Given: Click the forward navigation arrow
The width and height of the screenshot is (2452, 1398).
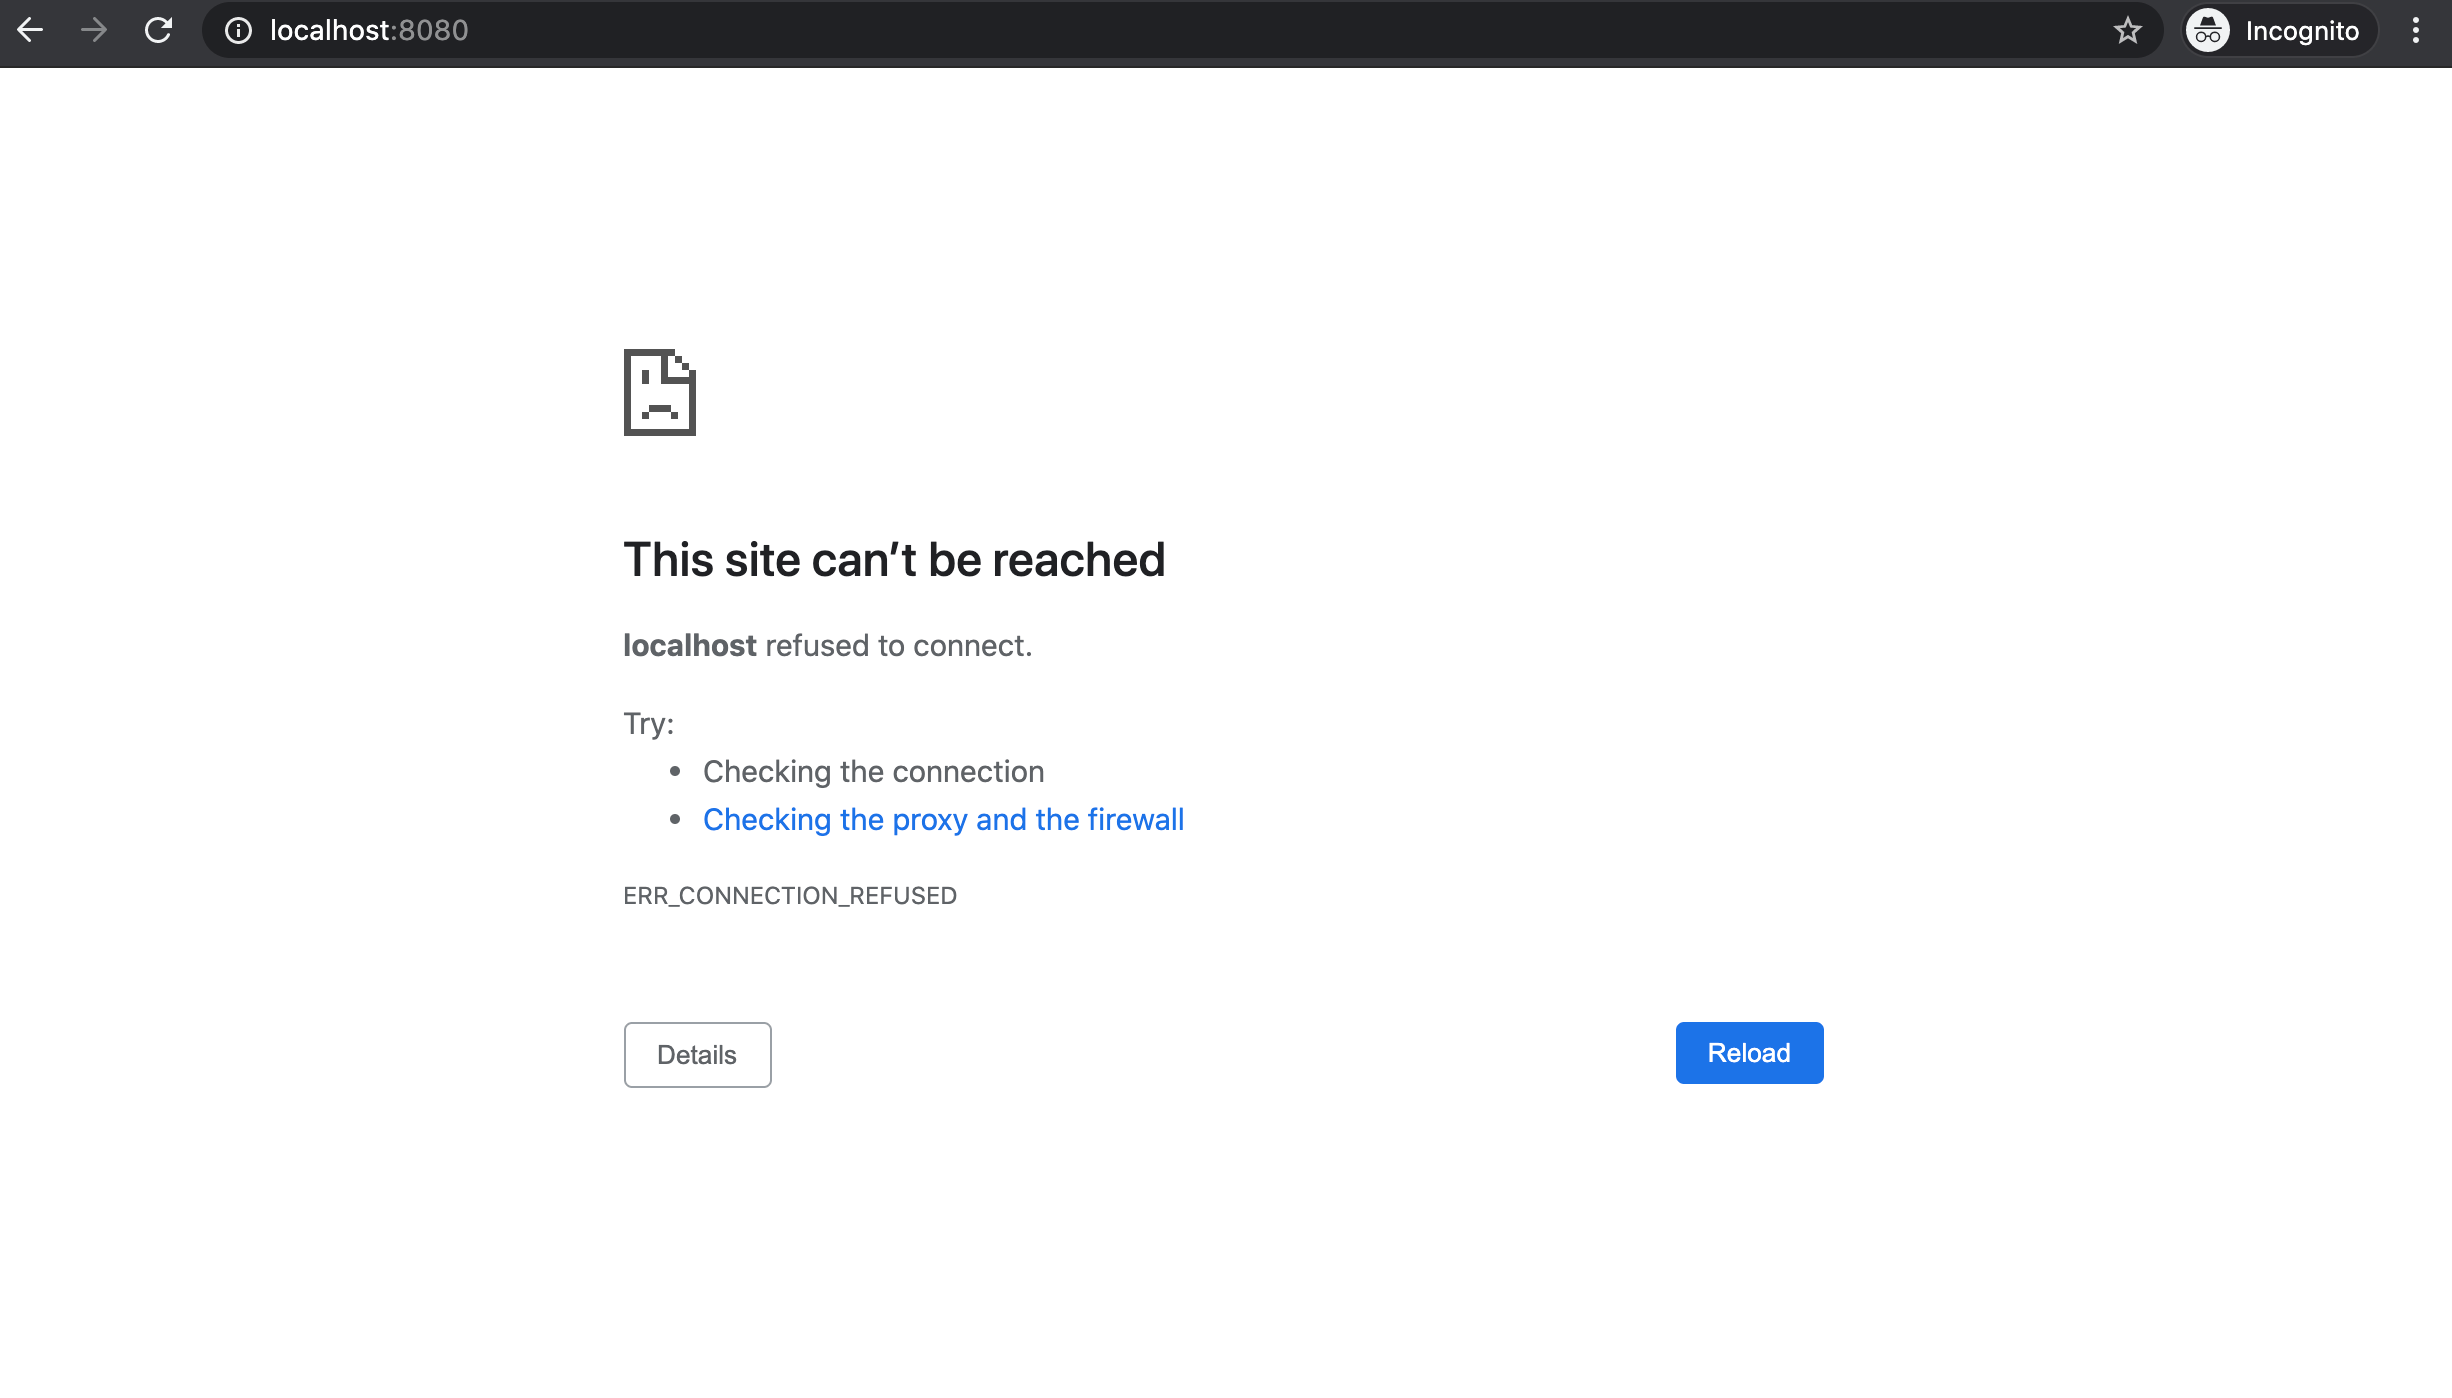Looking at the screenshot, I should tap(95, 30).
